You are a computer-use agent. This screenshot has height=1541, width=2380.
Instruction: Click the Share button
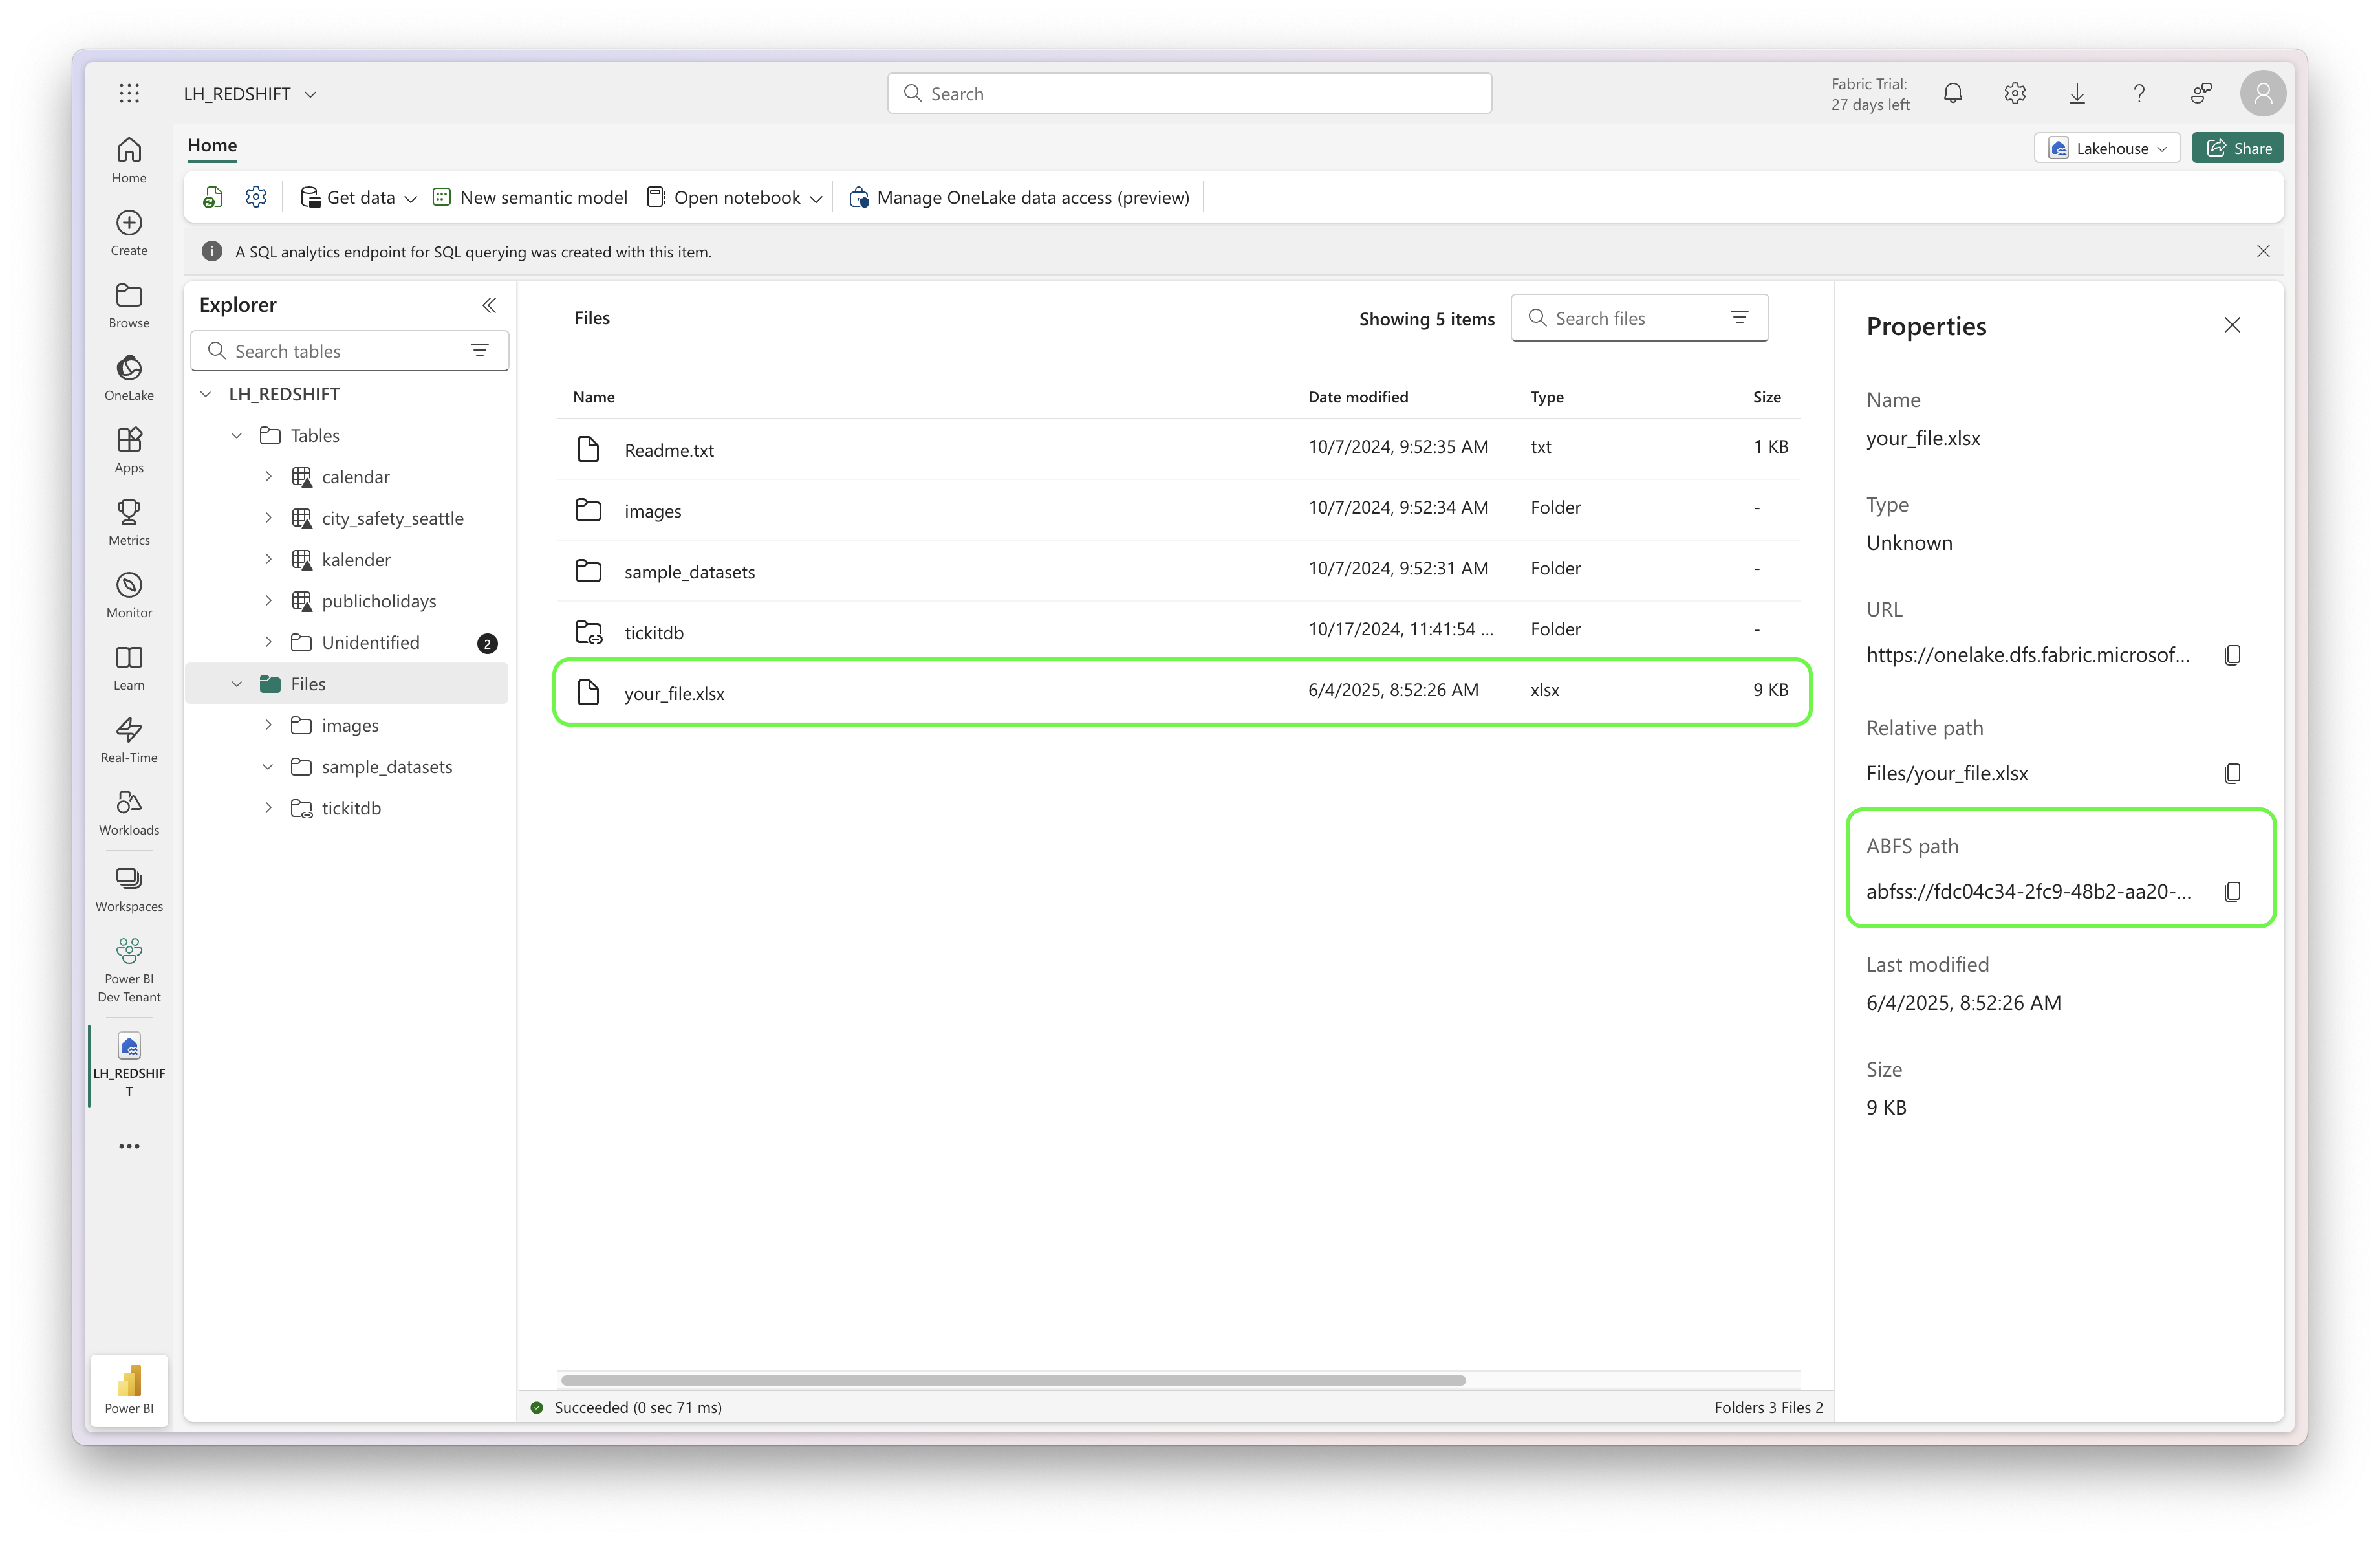(2237, 147)
